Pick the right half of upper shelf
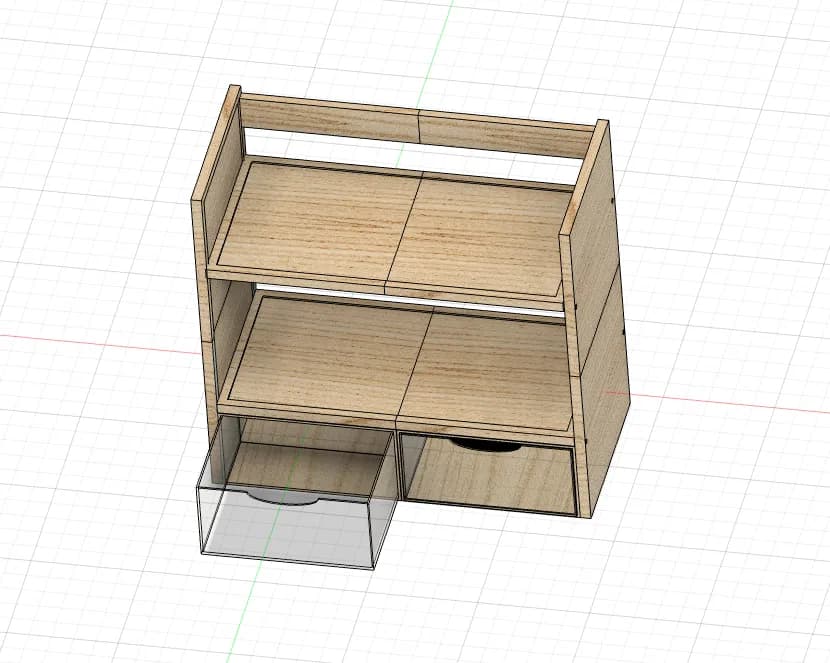The width and height of the screenshot is (830, 663). coord(479,238)
